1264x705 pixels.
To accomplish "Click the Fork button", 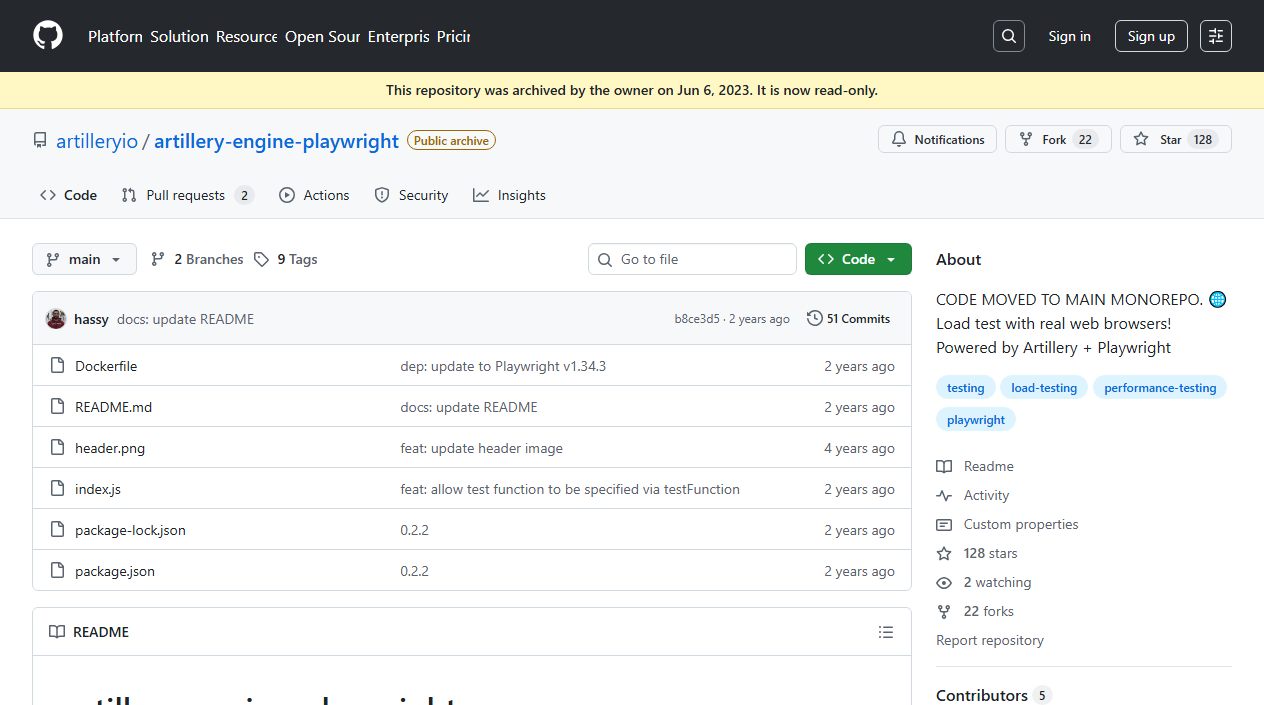I will 1058,140.
